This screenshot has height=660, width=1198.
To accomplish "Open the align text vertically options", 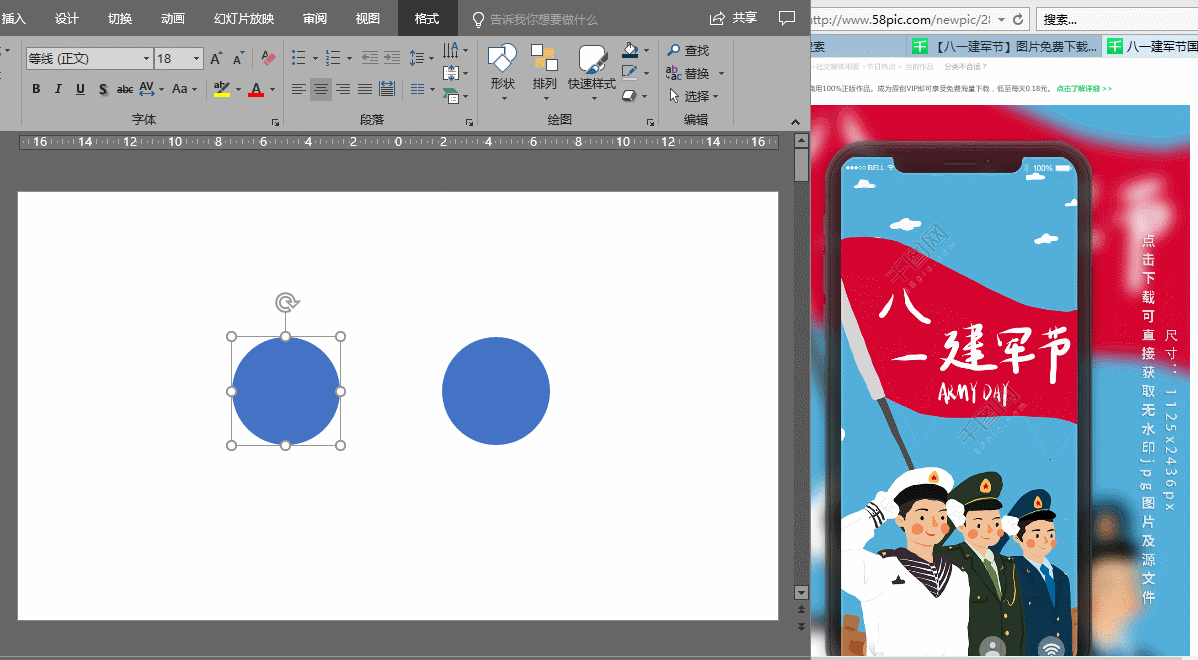I will [x=455, y=73].
